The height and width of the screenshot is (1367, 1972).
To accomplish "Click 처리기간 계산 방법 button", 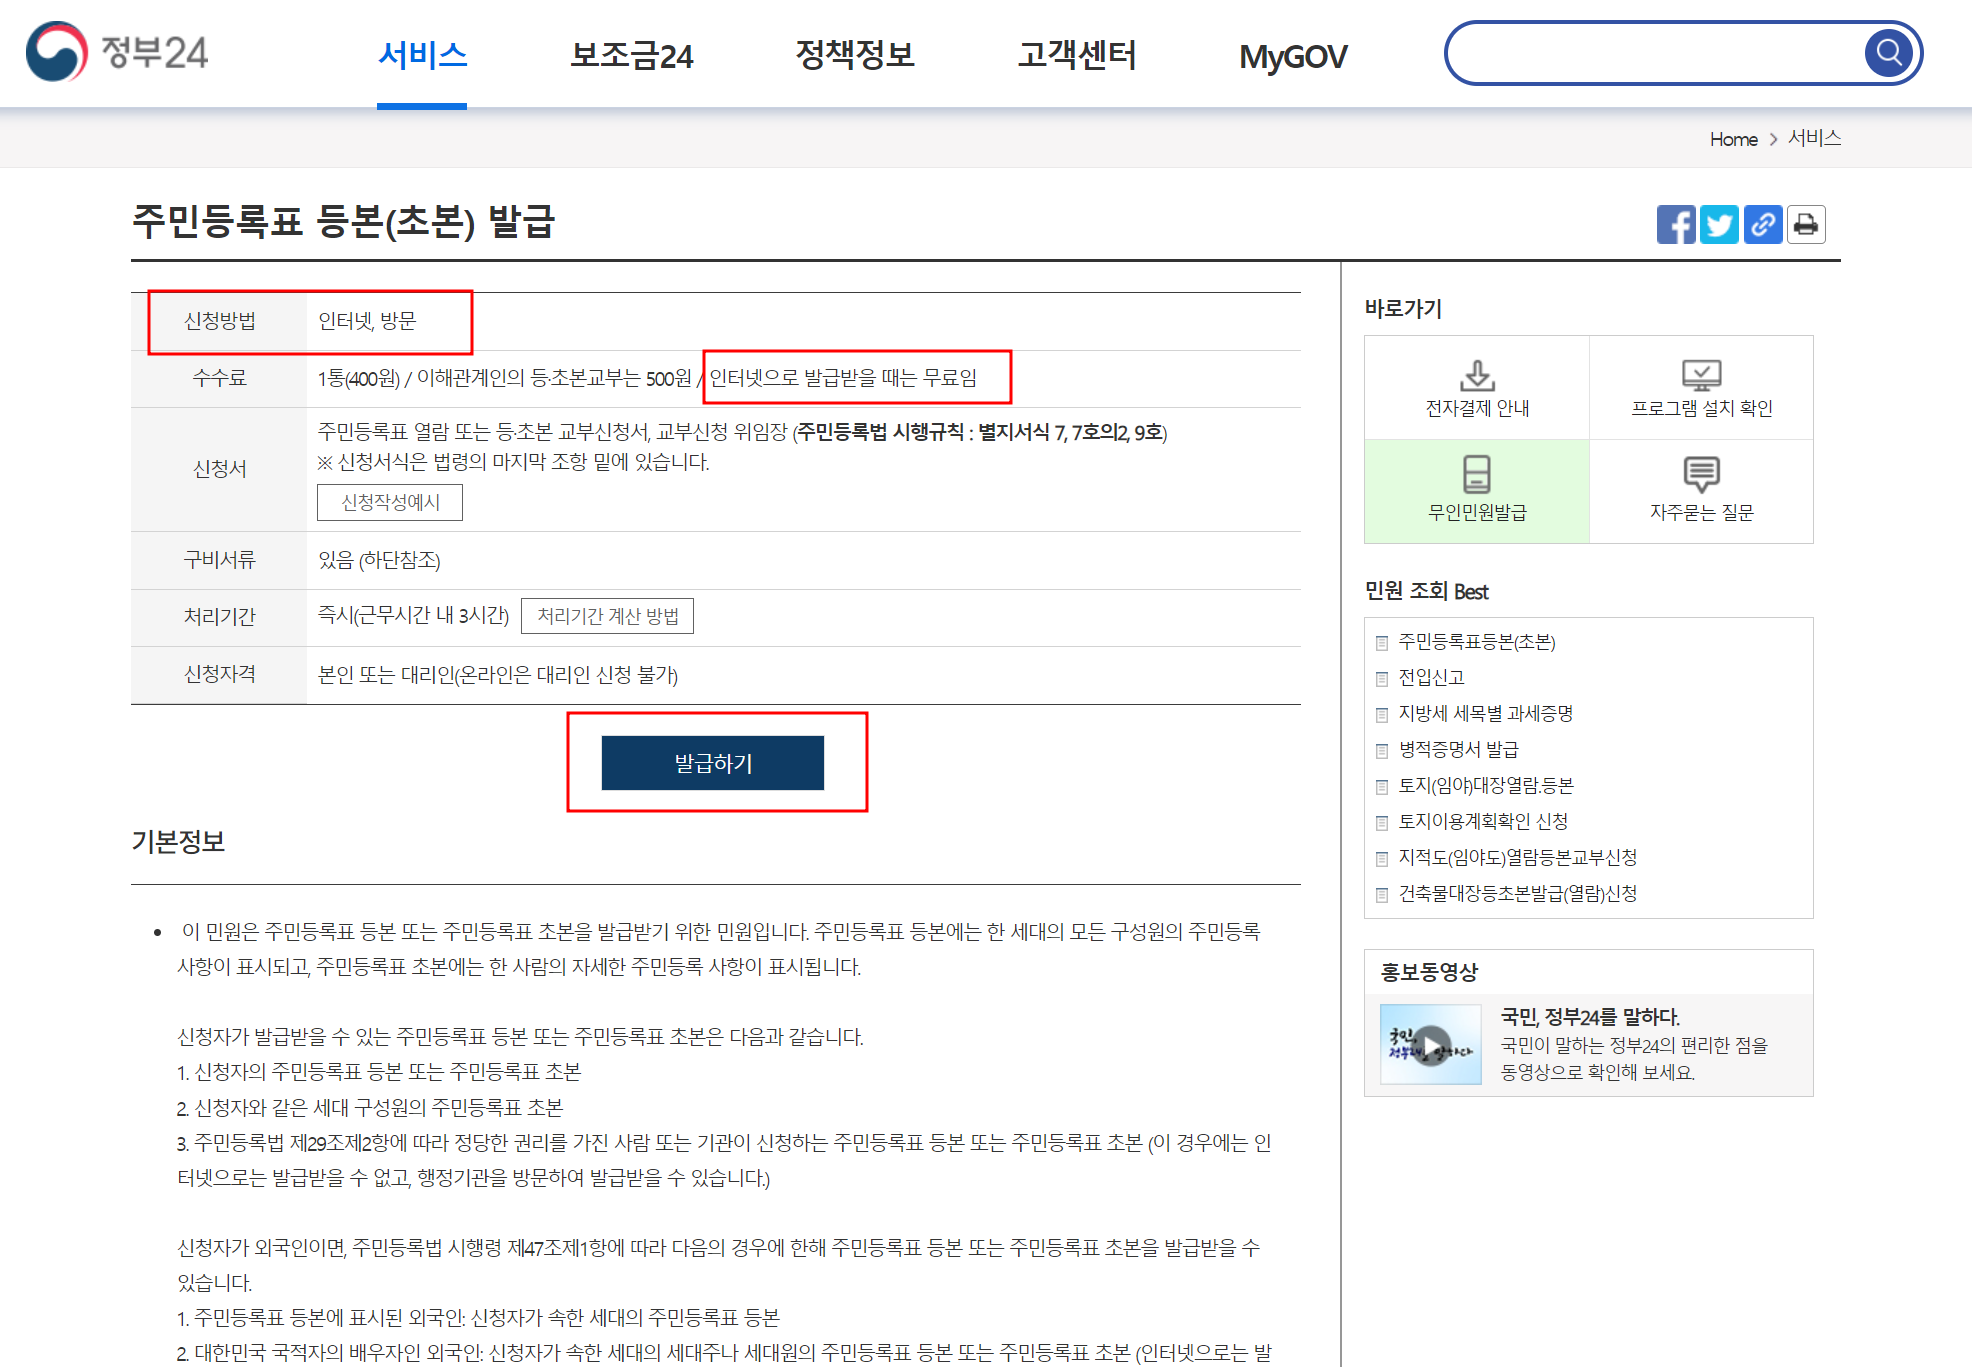I will [607, 616].
